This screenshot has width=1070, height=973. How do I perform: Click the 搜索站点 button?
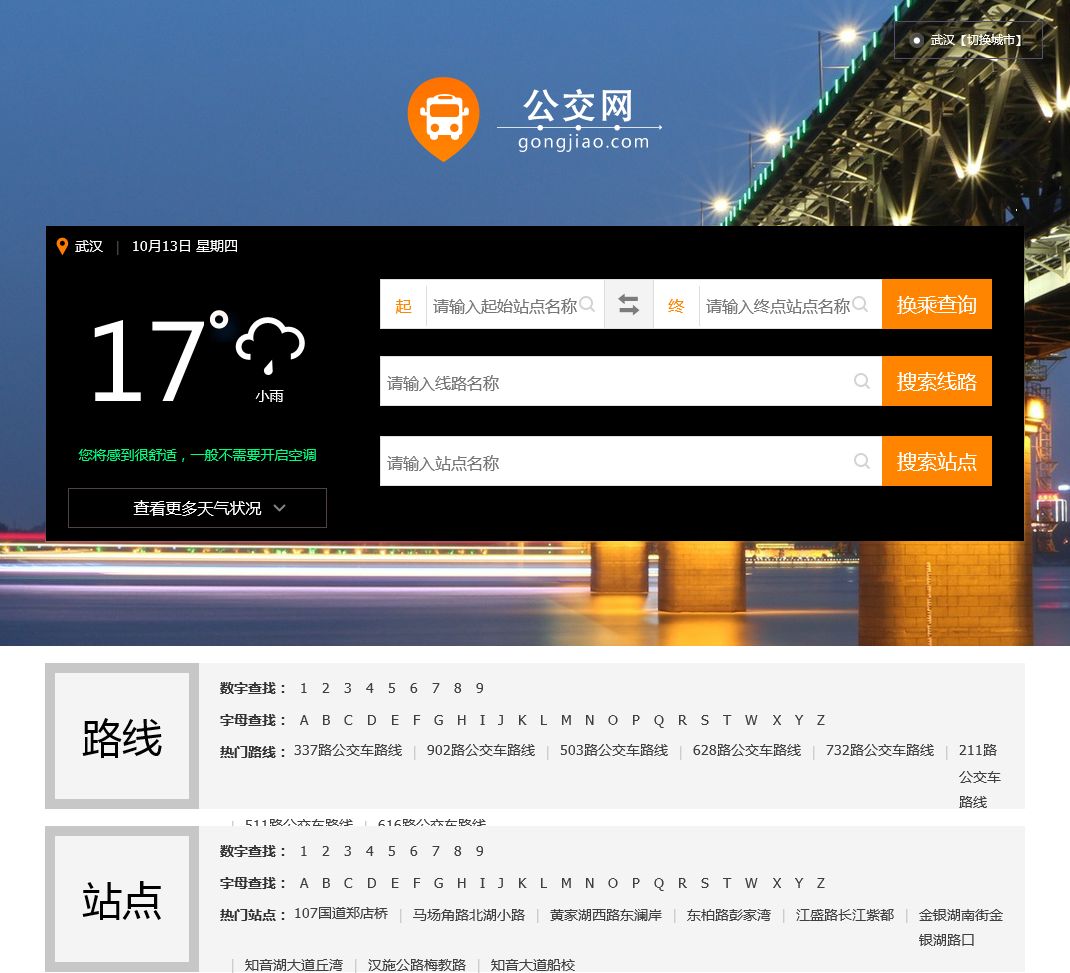(x=937, y=461)
